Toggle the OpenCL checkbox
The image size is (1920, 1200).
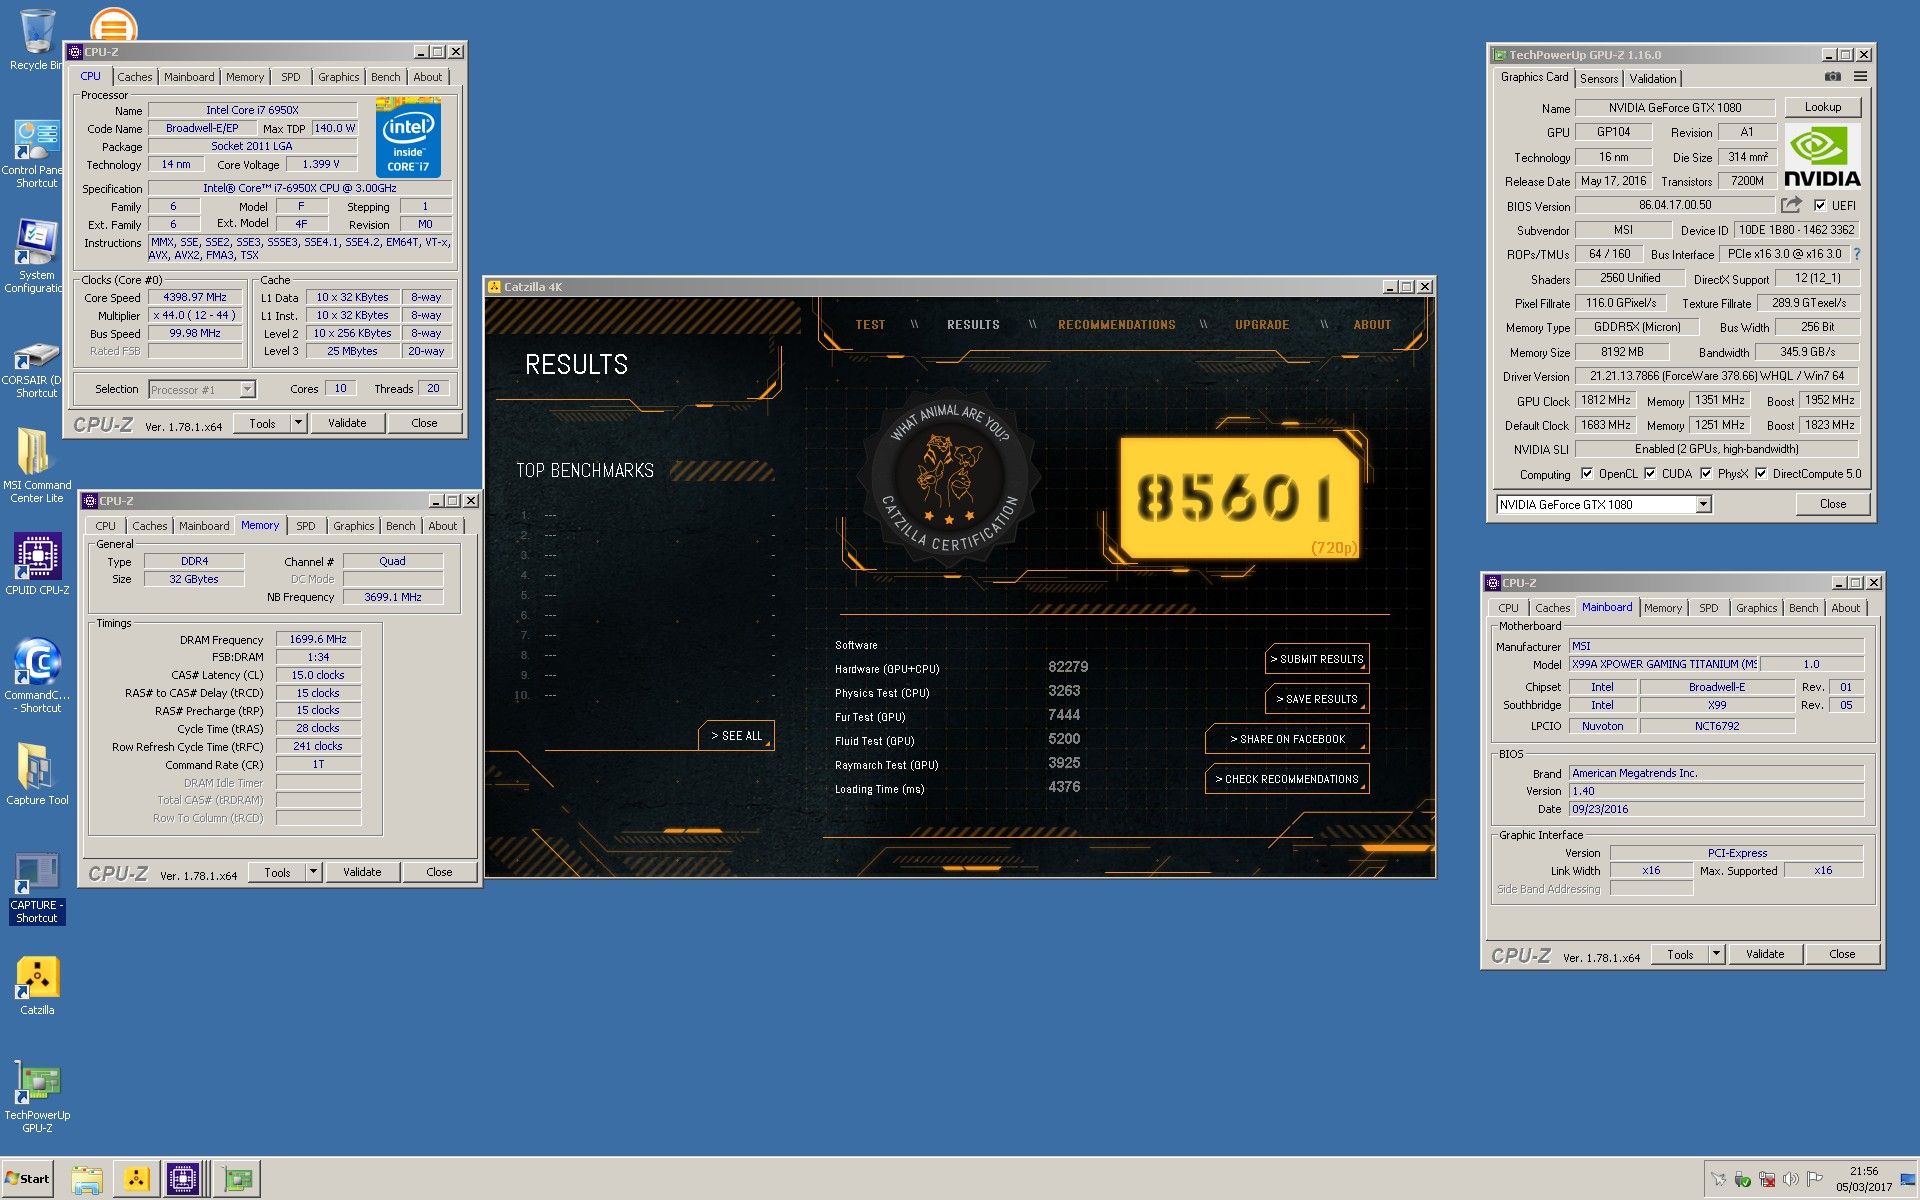coord(1586,474)
